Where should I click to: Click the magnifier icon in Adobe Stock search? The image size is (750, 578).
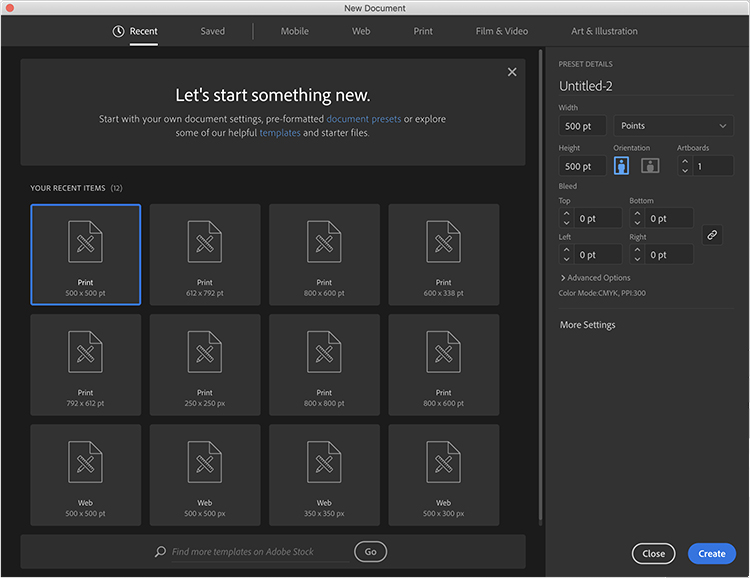point(160,552)
